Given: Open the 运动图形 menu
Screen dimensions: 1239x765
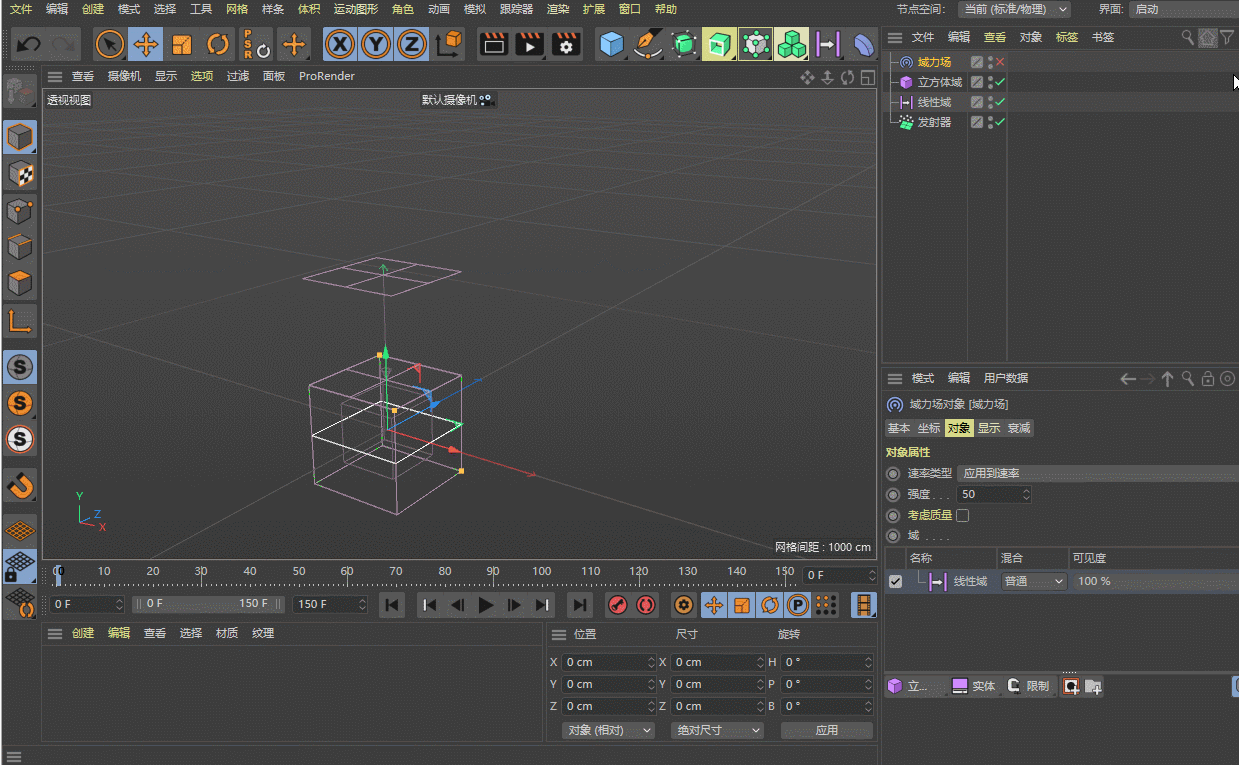Looking at the screenshot, I should tap(356, 9).
